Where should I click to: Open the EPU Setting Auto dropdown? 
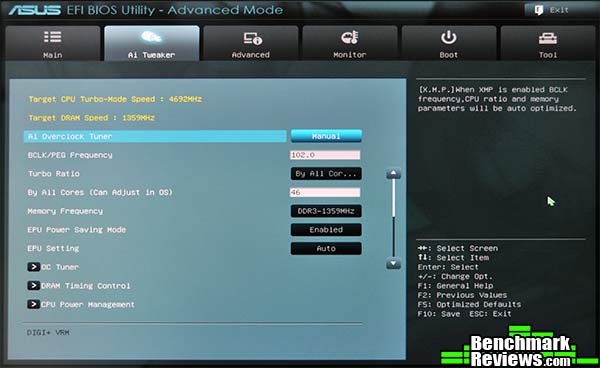(326, 248)
